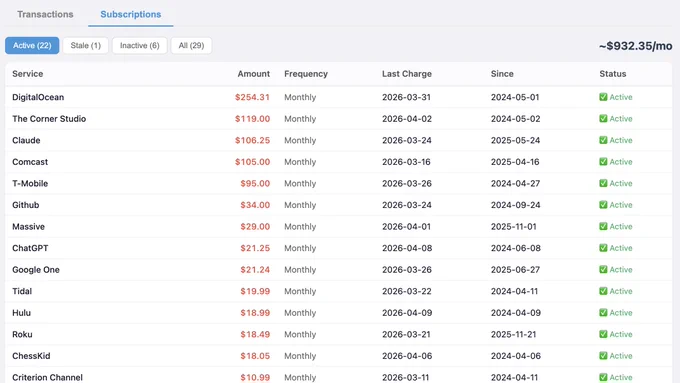Select the Criterion Channel service name
The width and height of the screenshot is (680, 383).
pos(47,377)
